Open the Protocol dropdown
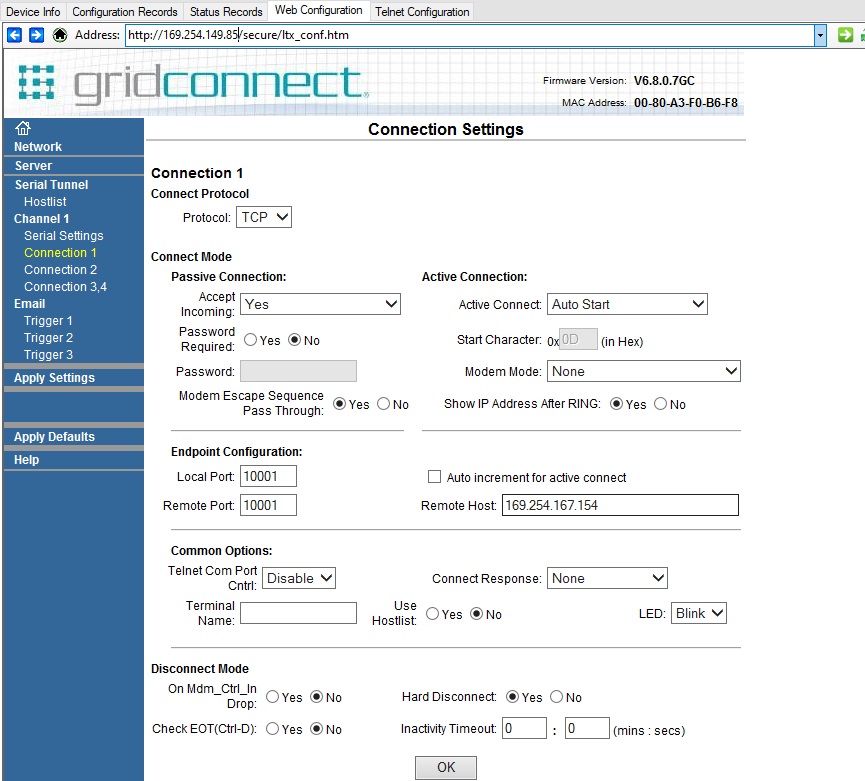The image size is (865, 781). coord(263,216)
